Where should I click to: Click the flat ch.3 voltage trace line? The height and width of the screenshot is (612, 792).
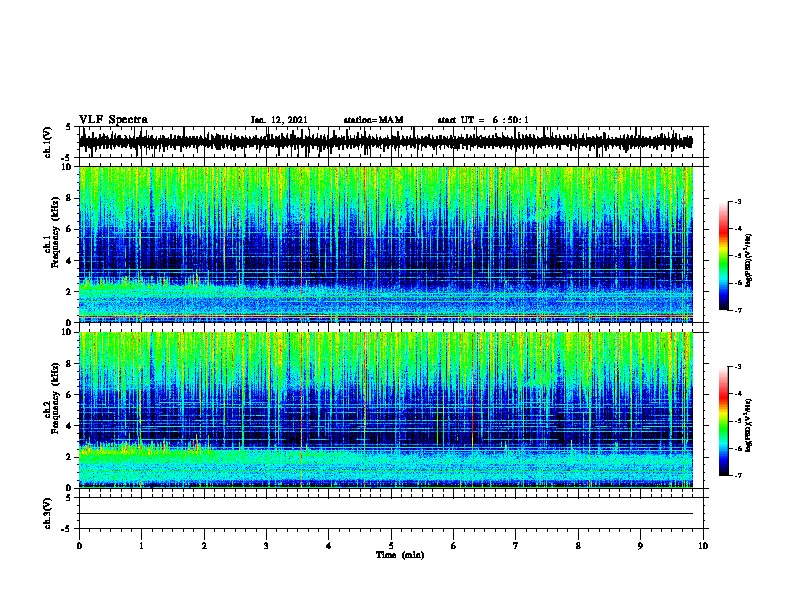pos(386,514)
